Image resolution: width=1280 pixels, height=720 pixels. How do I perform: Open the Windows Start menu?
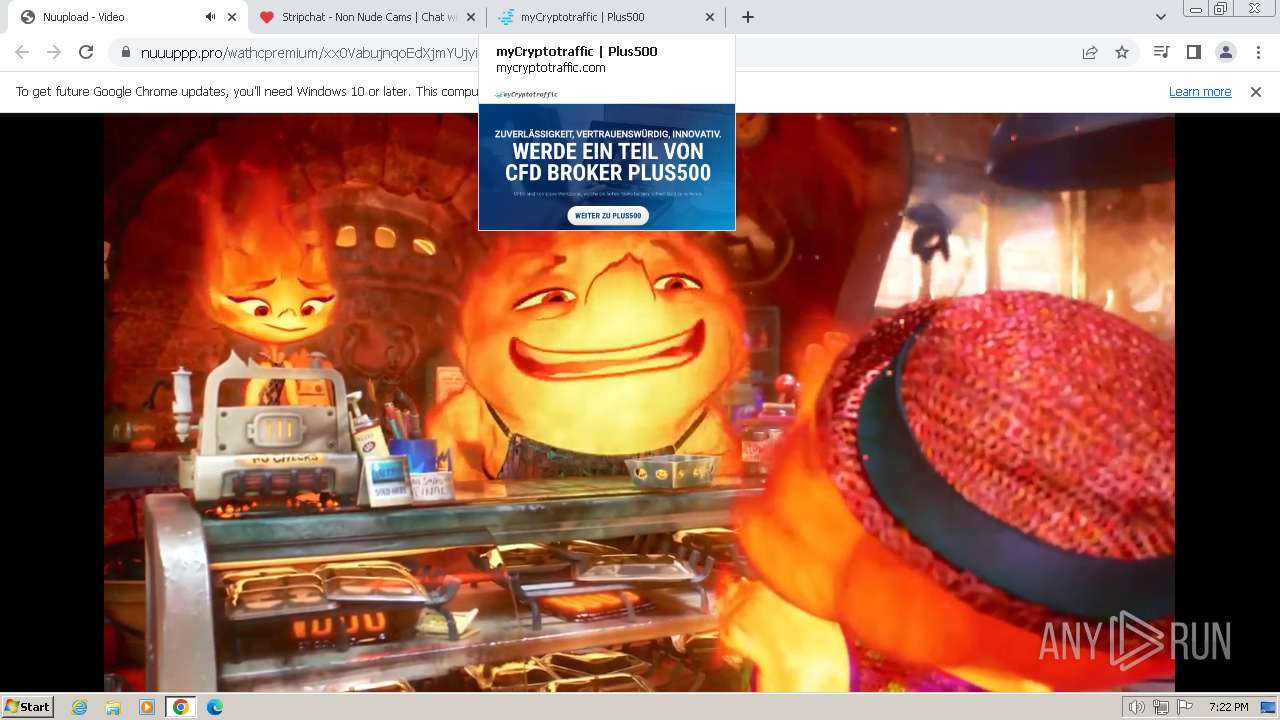tap(28, 706)
